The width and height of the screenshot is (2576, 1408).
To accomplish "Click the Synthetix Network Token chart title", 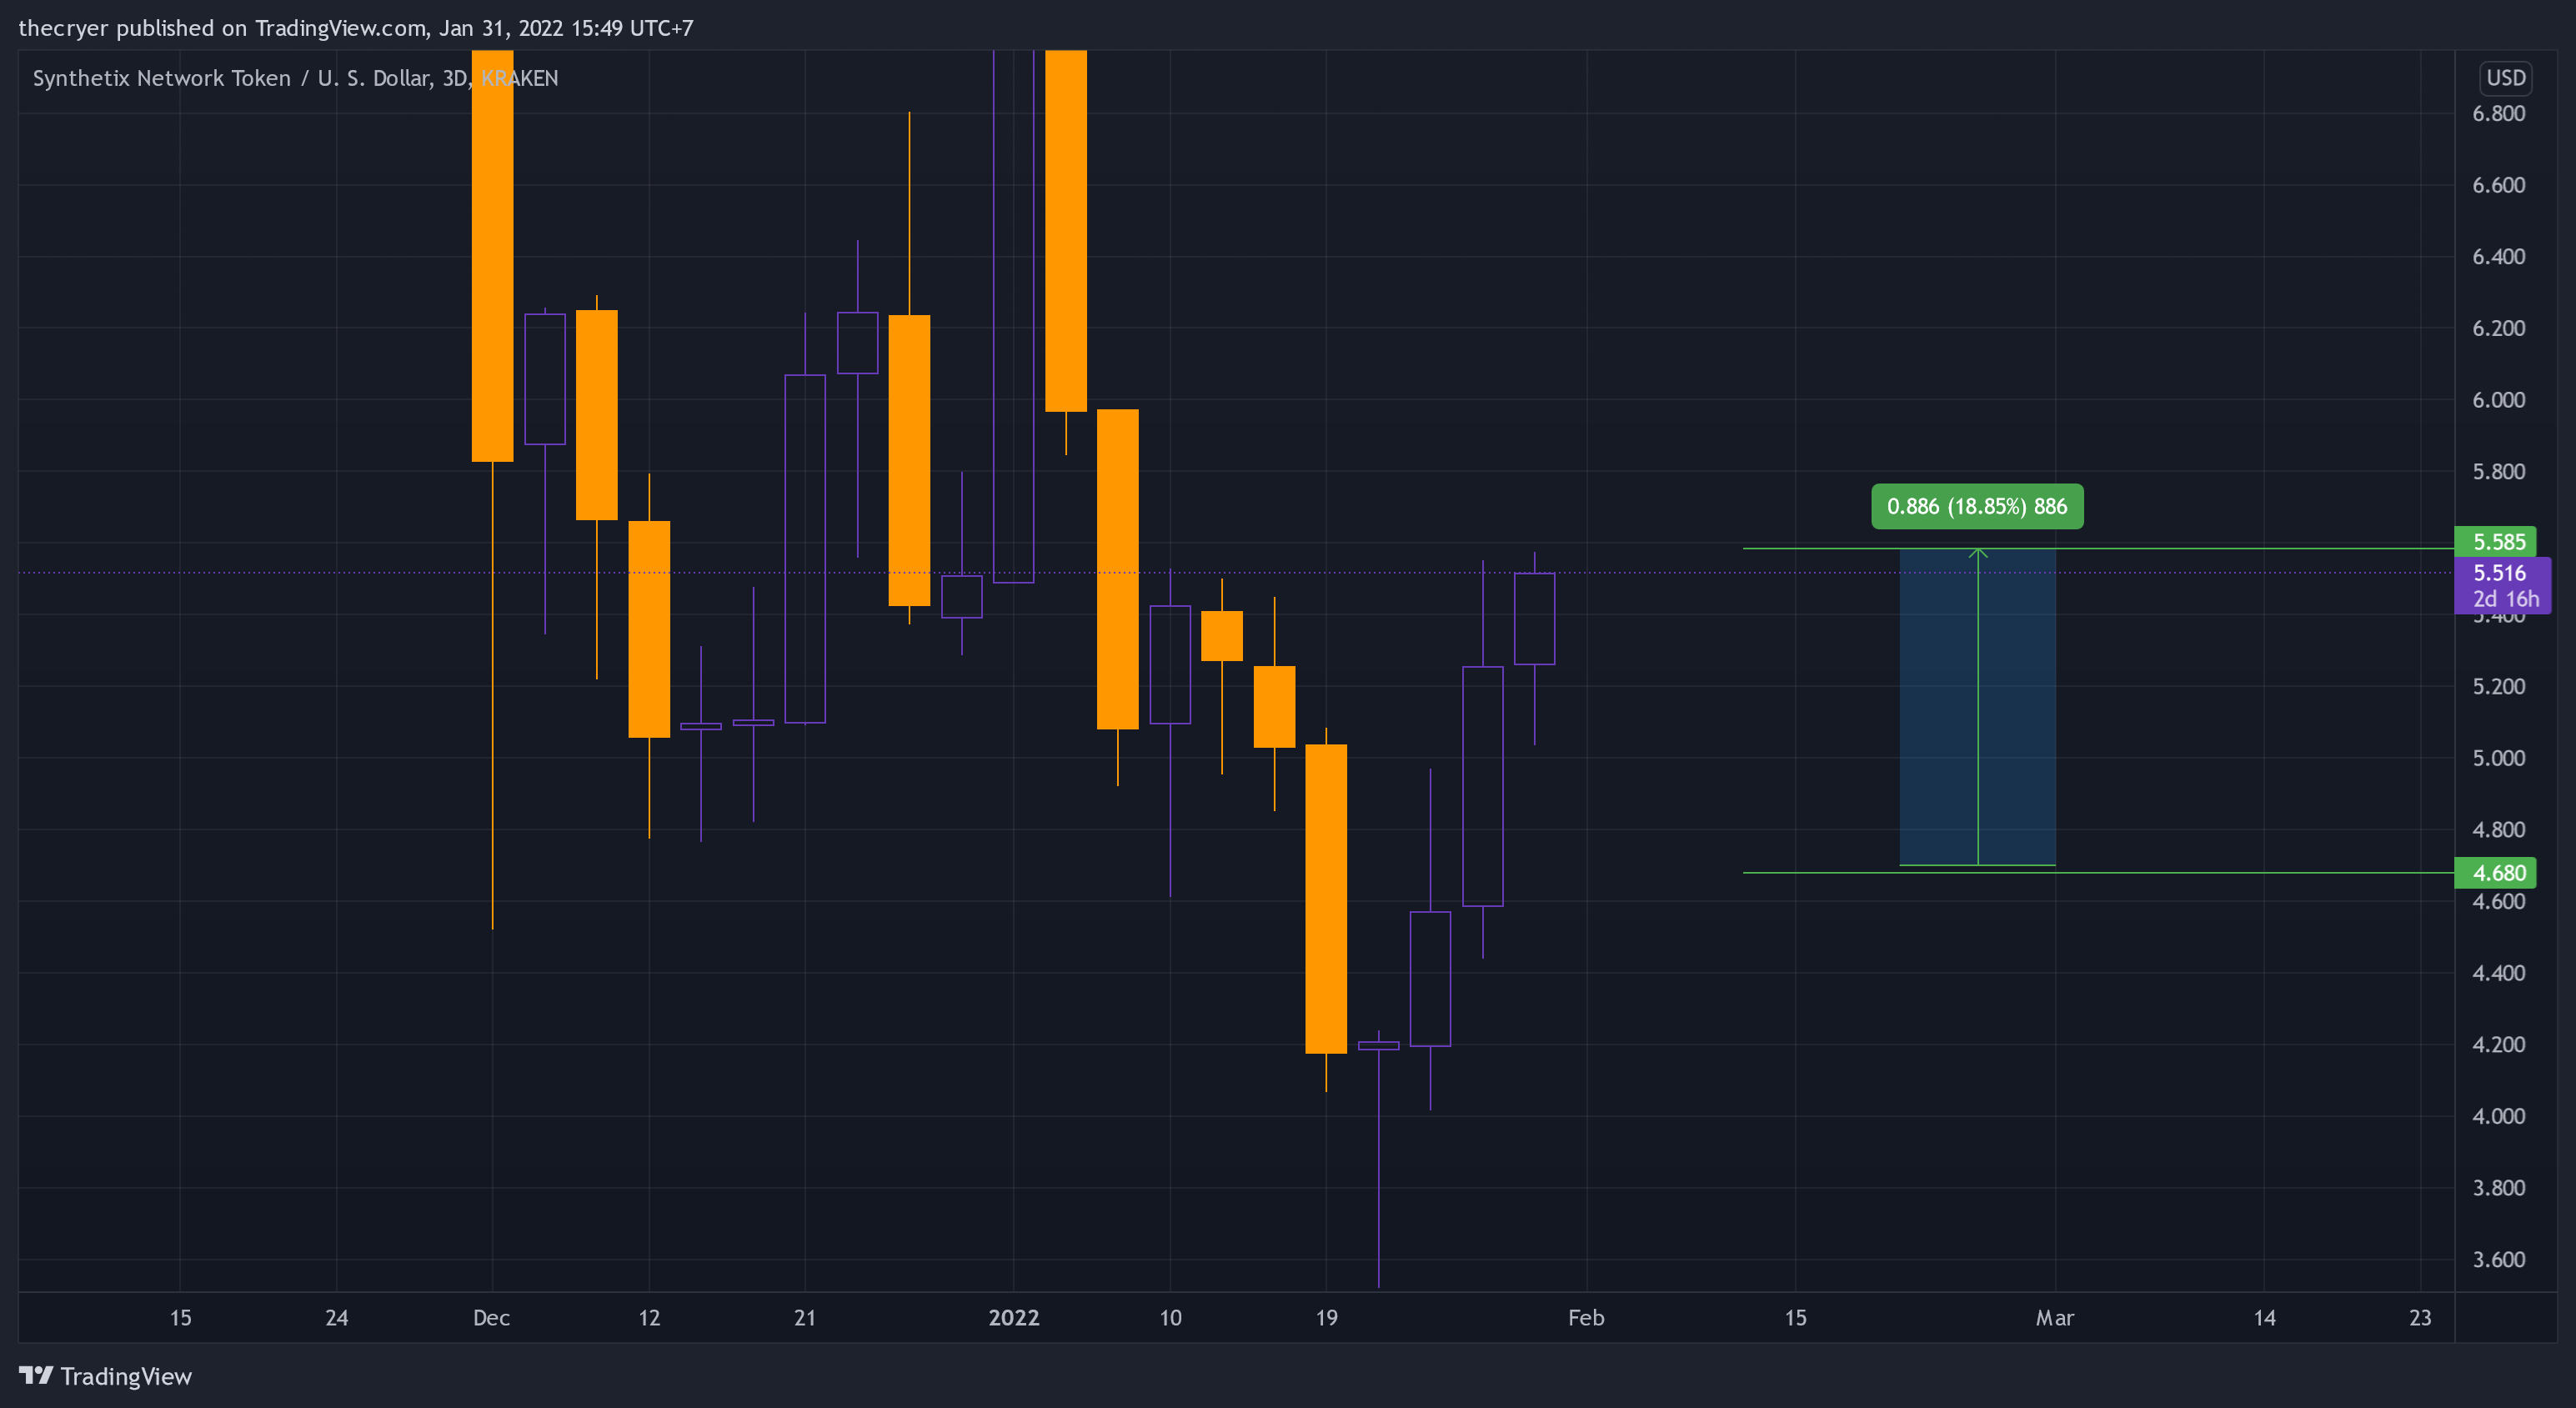I will tap(295, 78).
